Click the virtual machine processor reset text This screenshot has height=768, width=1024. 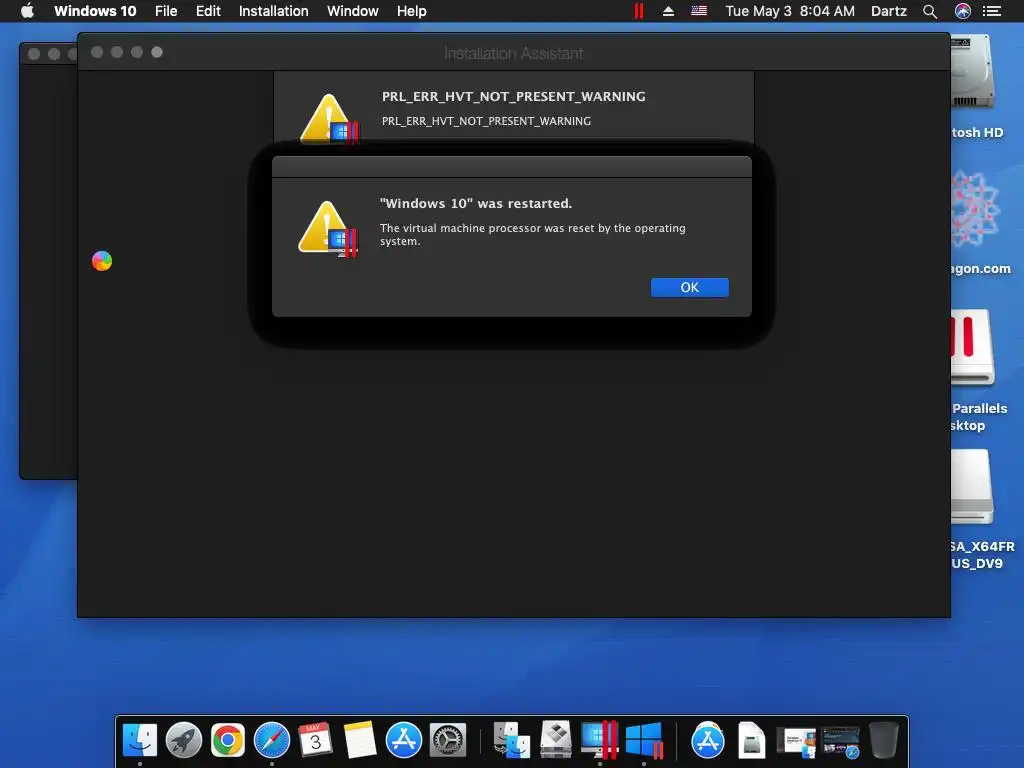click(x=532, y=234)
